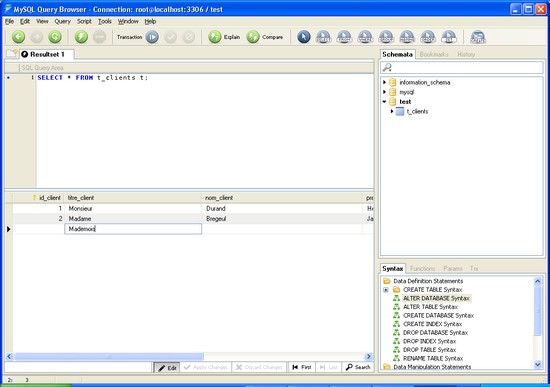The image size is (550, 387).
Task: Click the green Refresh query button
Action: pos(55,37)
